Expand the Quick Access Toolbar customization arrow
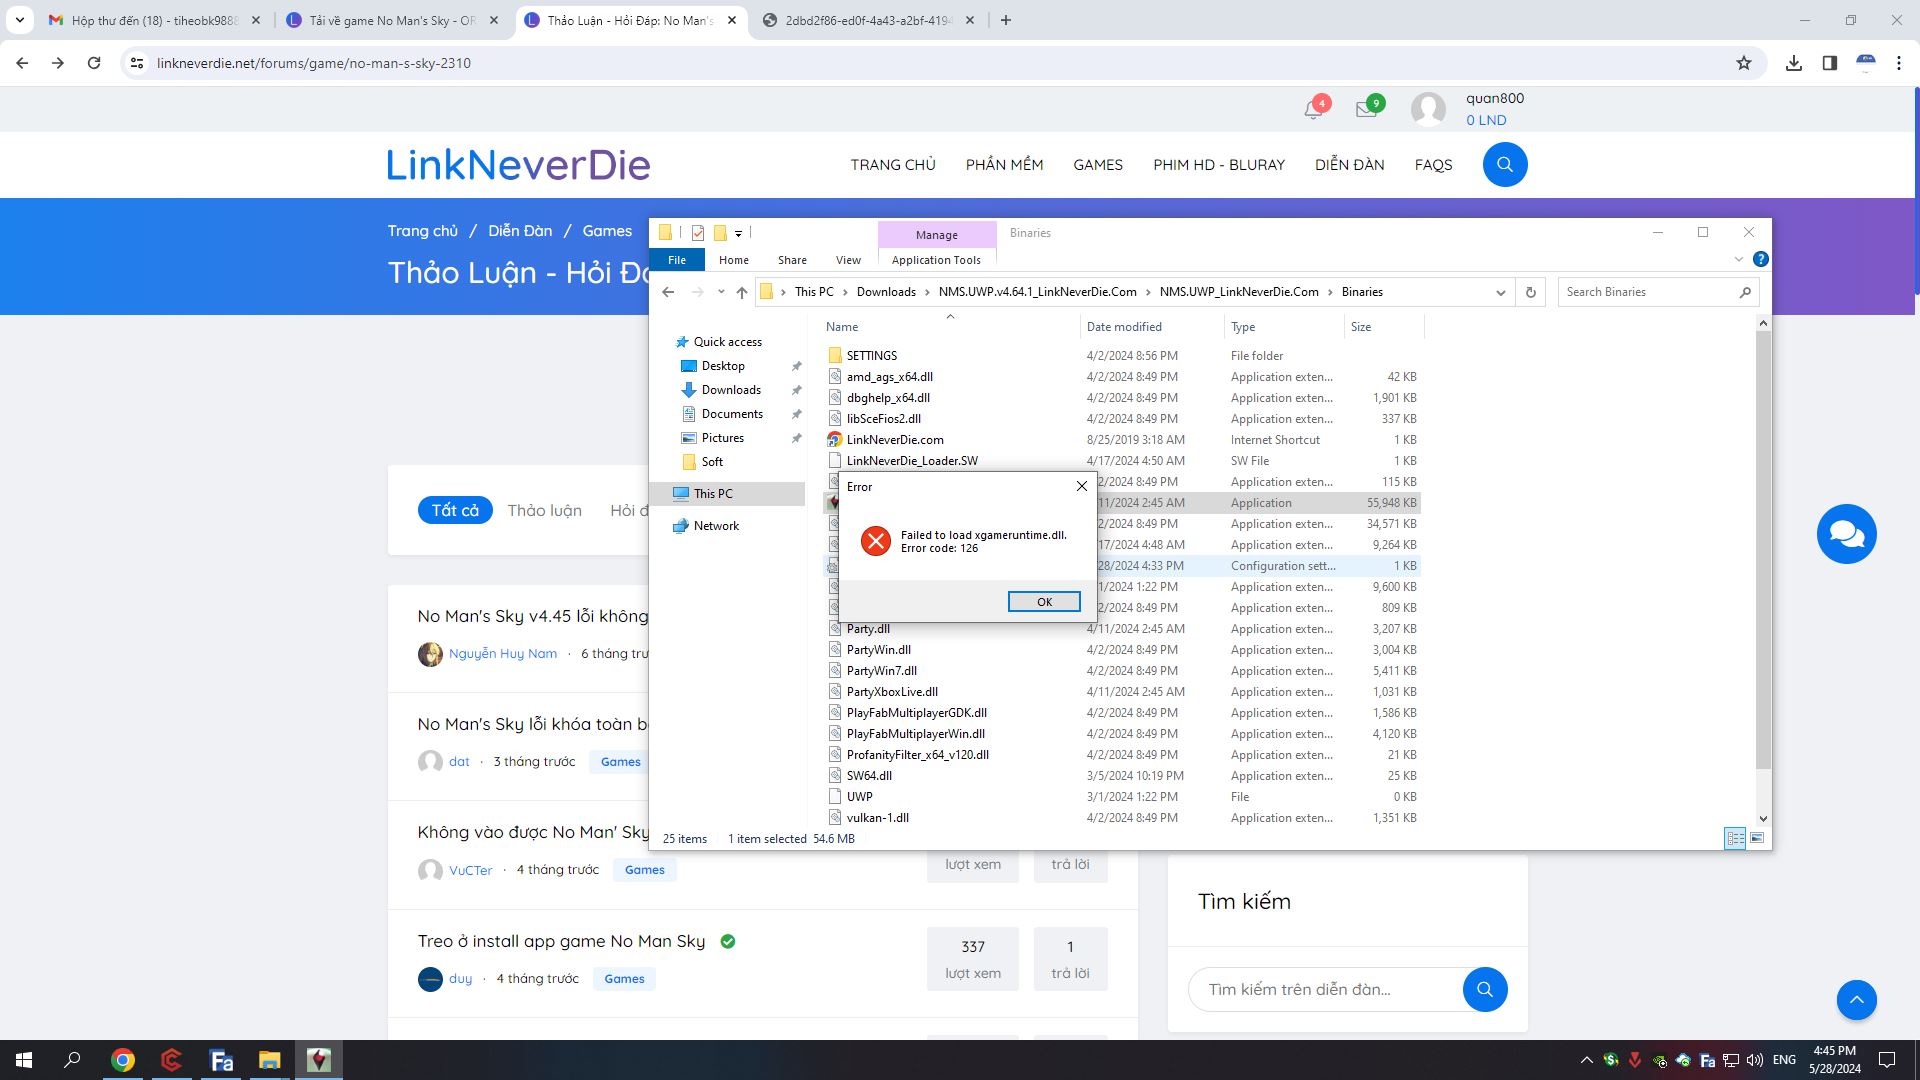Viewport: 1920px width, 1080px height. 738,233
